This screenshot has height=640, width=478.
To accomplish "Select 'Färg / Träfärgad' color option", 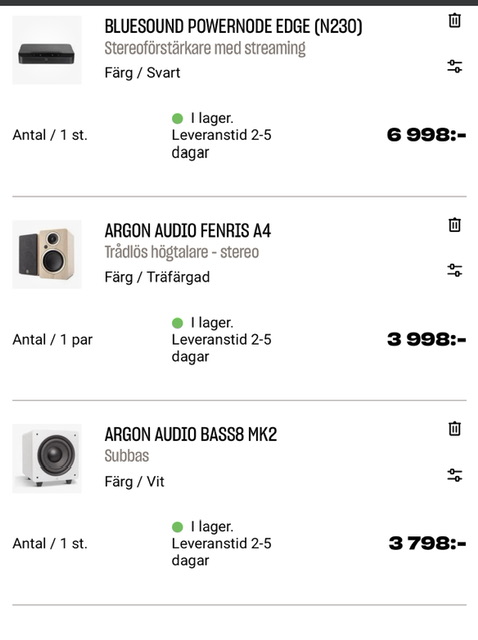I will click(x=157, y=277).
